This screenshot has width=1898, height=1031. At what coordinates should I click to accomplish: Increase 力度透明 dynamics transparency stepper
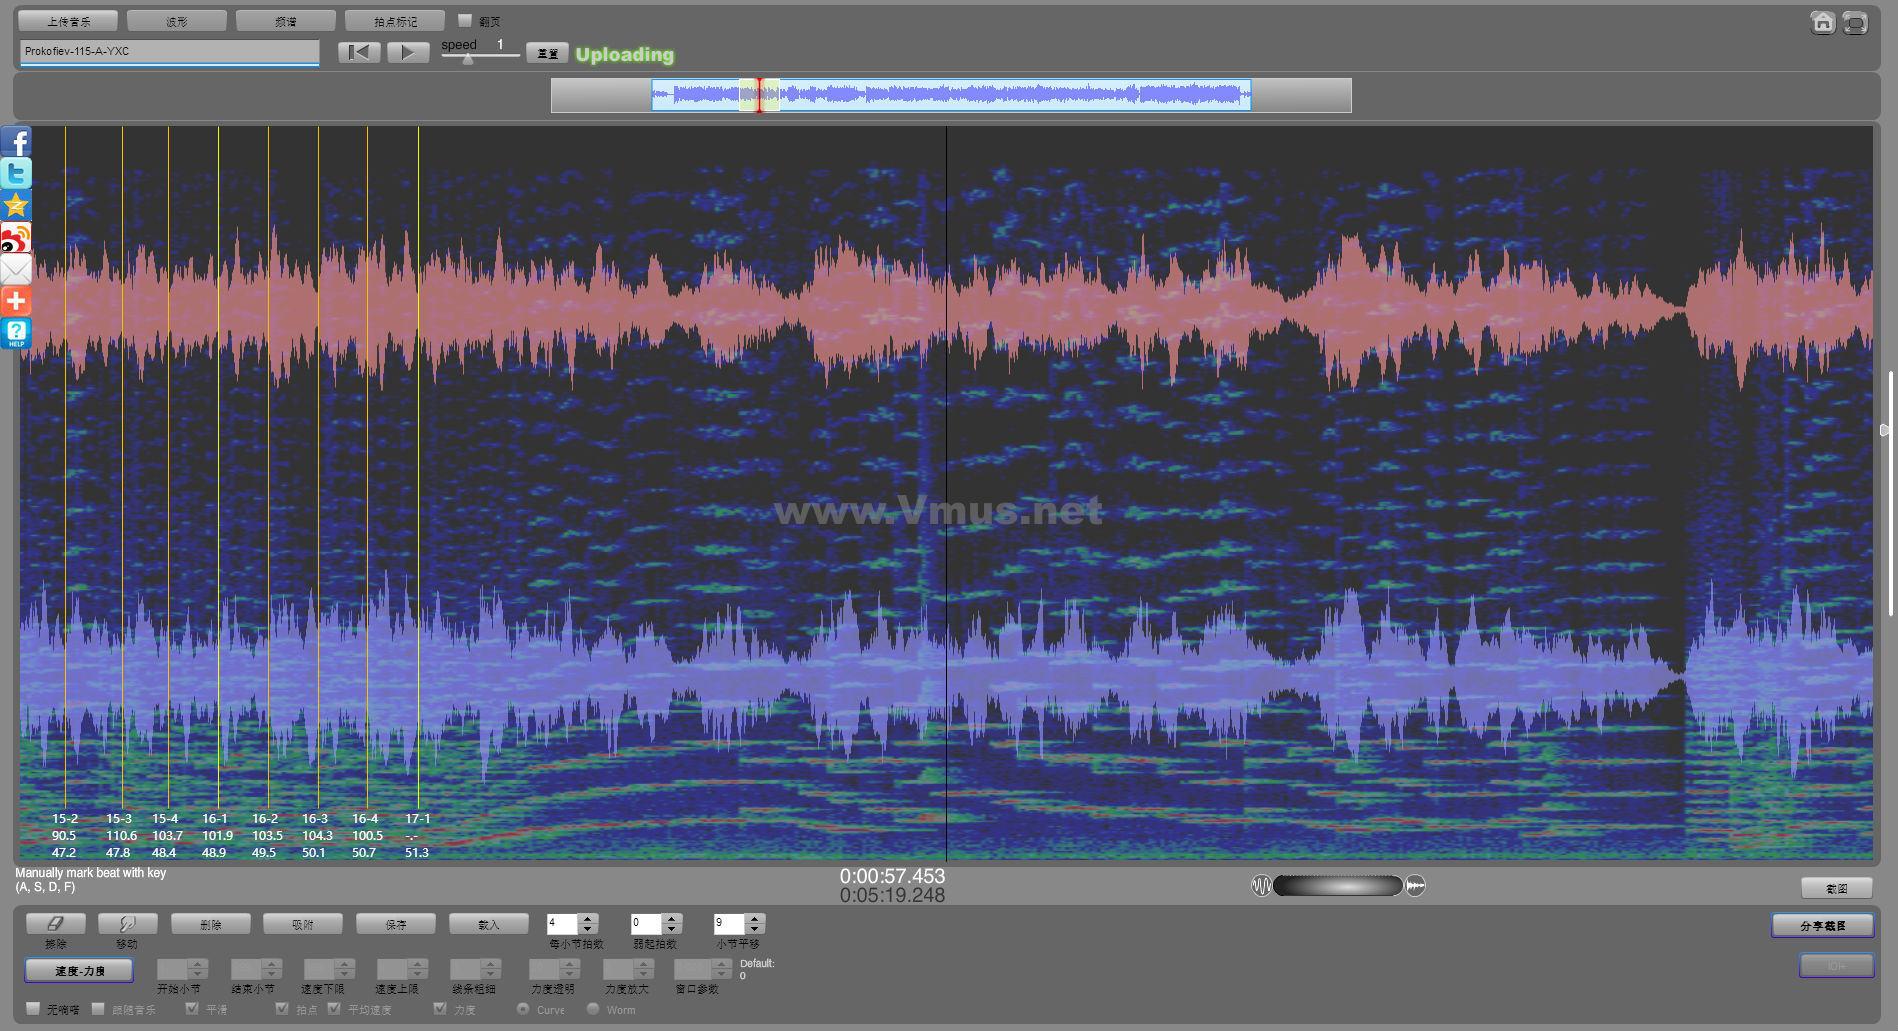(570, 964)
